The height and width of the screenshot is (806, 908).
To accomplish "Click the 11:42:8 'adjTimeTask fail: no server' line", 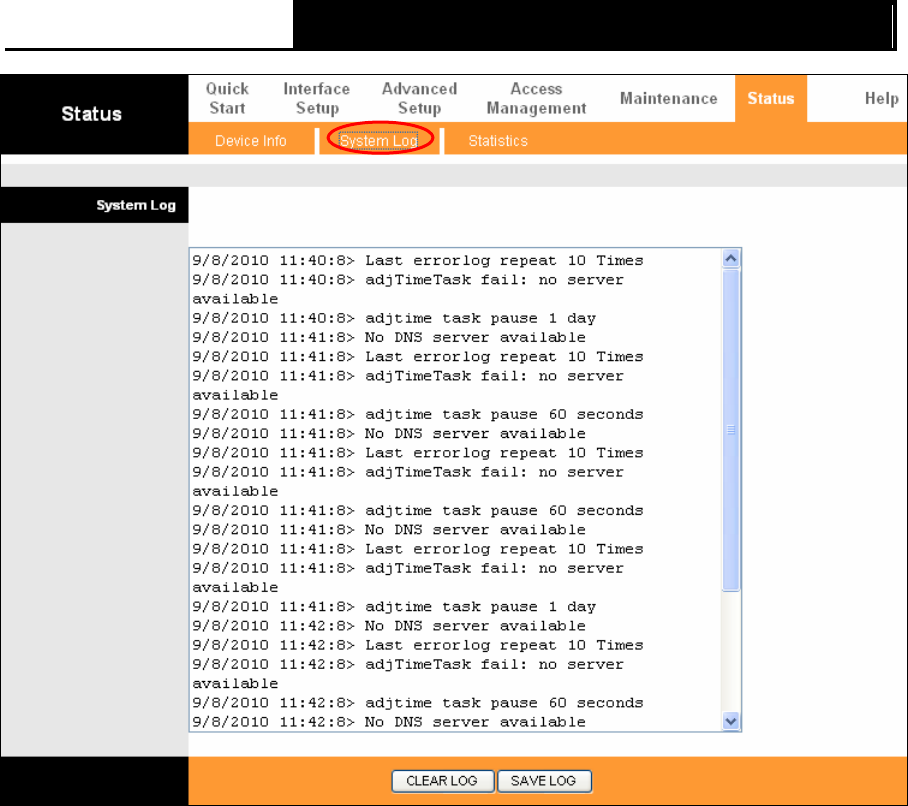I will click(408, 664).
